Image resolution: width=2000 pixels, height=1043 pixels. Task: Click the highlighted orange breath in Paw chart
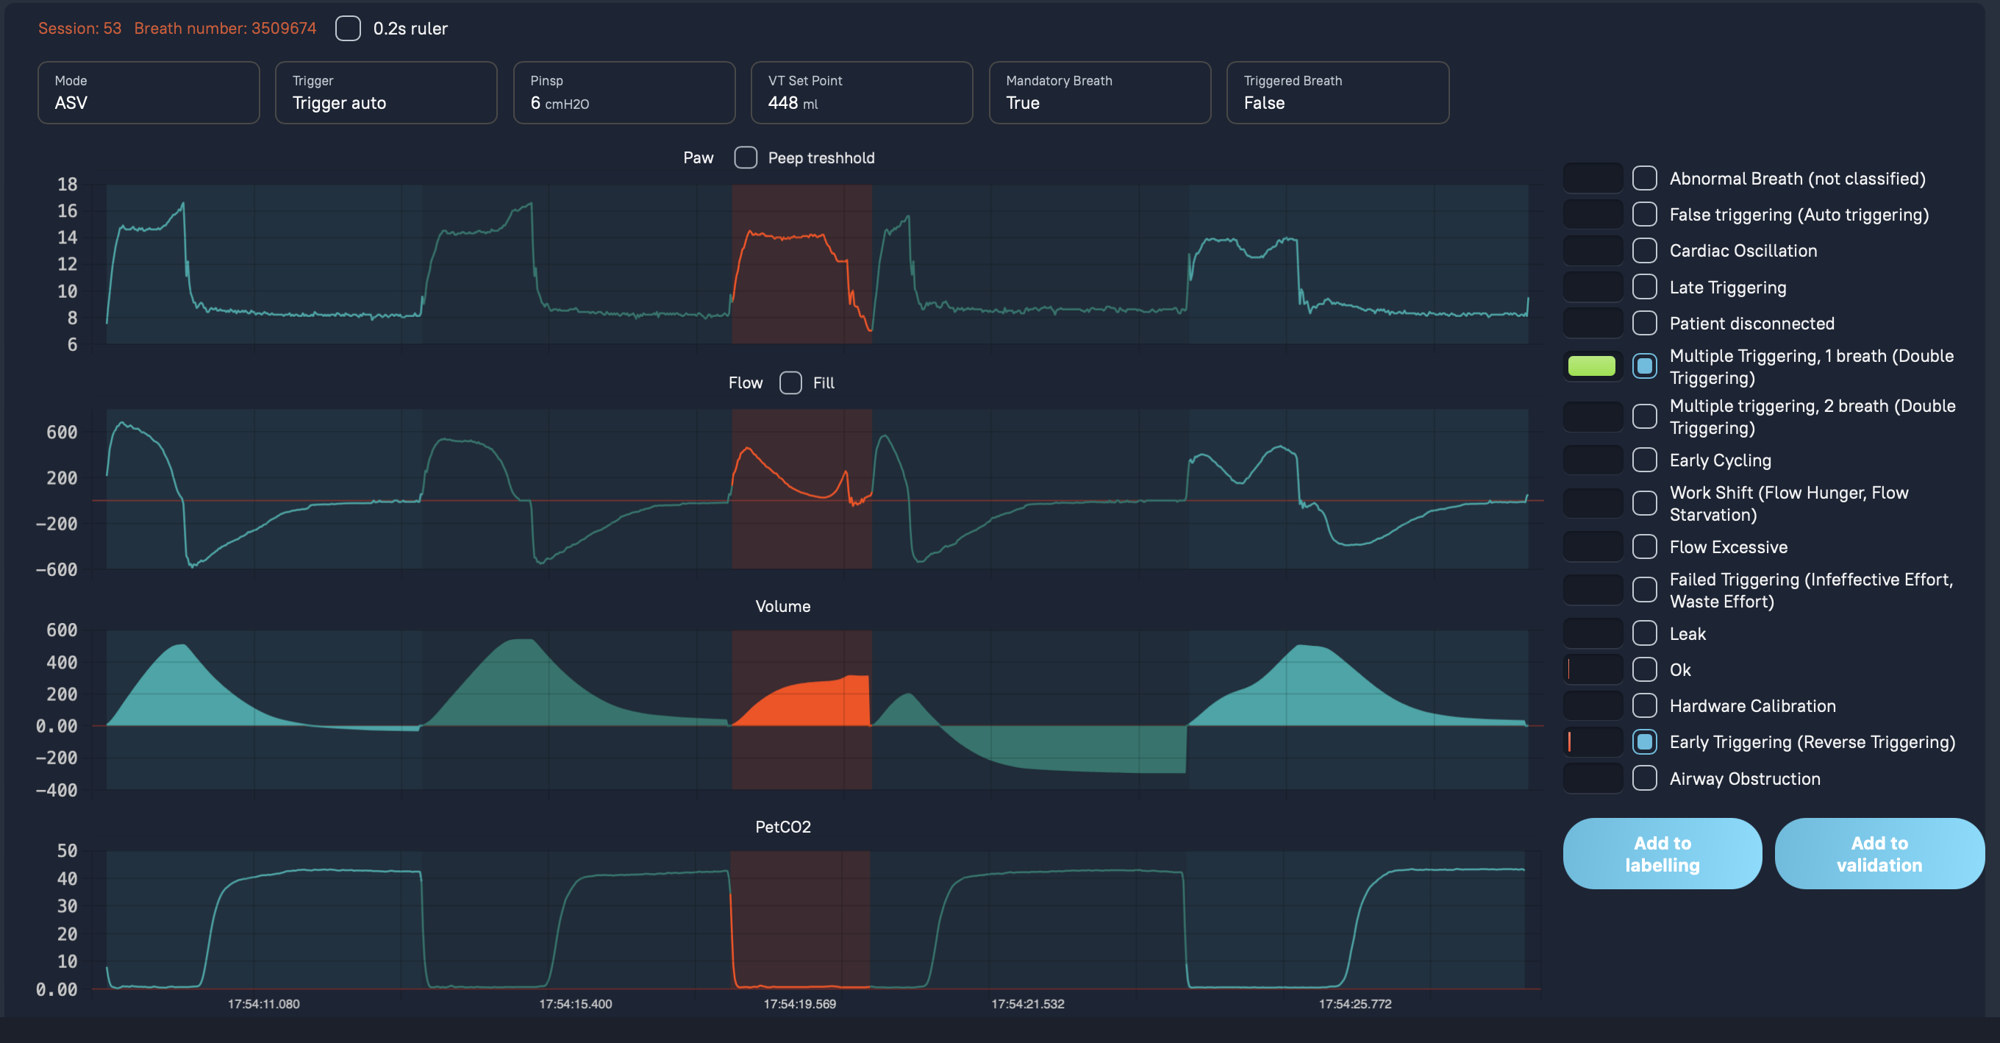[801, 264]
